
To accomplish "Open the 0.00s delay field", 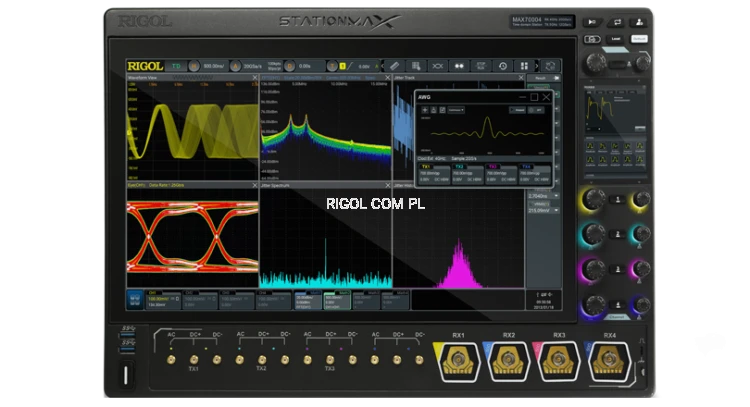I will coord(305,66).
